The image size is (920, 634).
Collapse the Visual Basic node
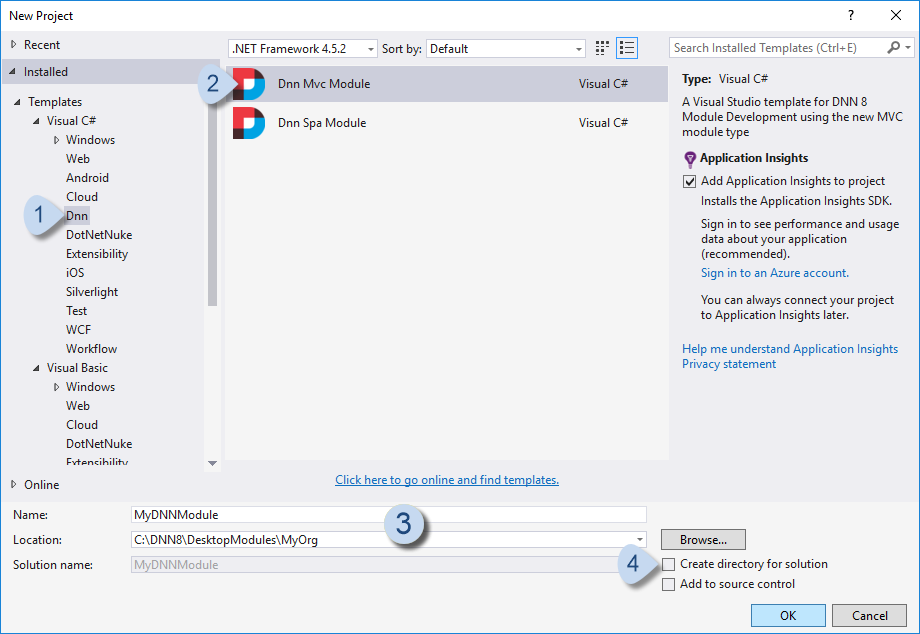(36, 368)
